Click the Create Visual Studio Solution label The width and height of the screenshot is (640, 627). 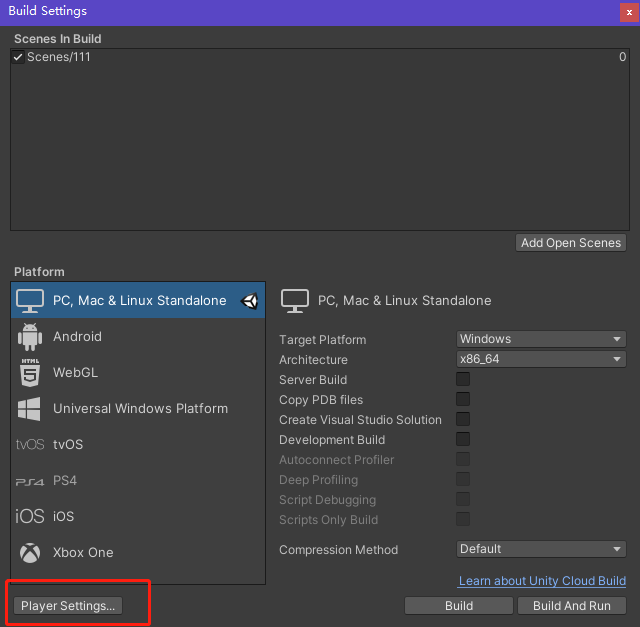pyautogui.click(x=360, y=420)
